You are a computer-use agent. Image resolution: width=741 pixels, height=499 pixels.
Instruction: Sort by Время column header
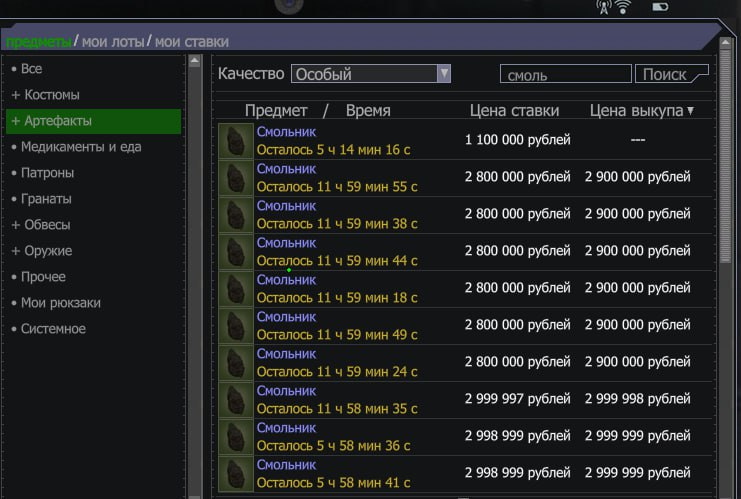pyautogui.click(x=368, y=111)
